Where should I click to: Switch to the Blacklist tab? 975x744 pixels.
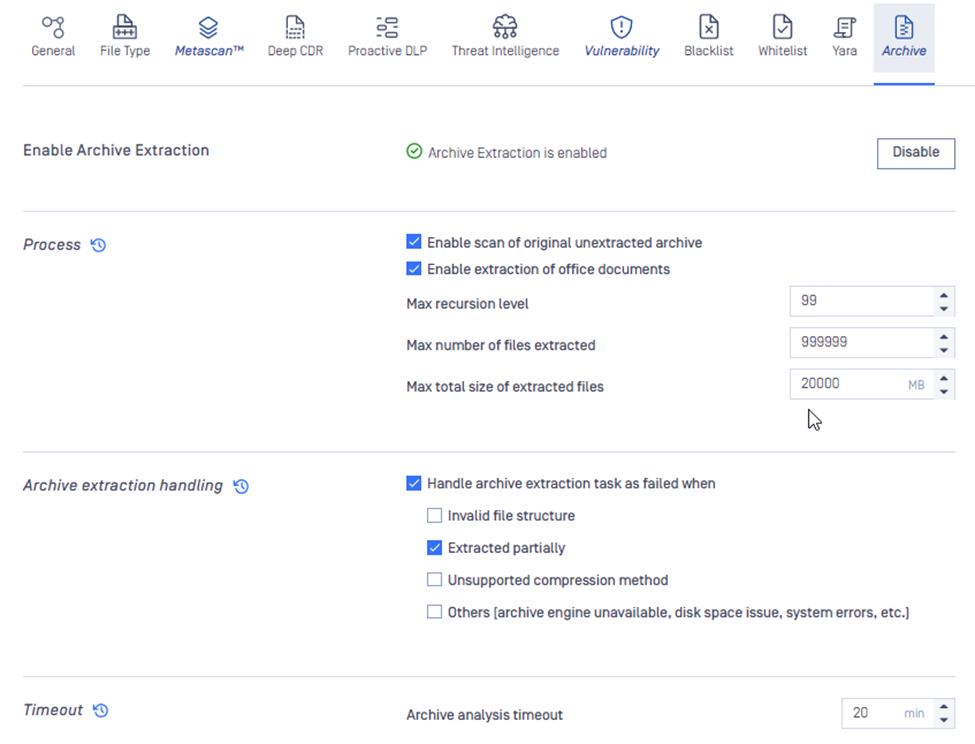[708, 37]
